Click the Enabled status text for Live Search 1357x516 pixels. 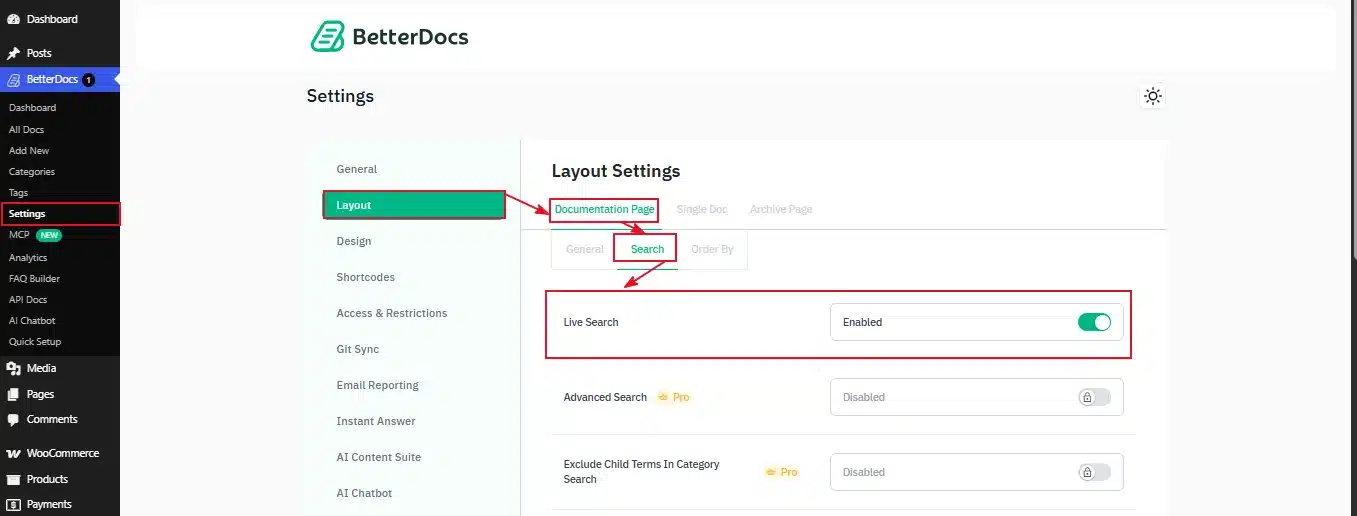[862, 322]
